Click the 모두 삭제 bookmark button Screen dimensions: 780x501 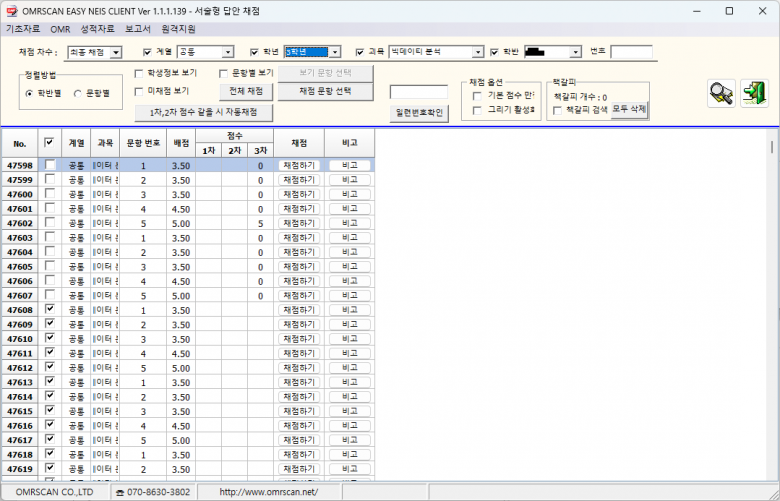pos(629,108)
